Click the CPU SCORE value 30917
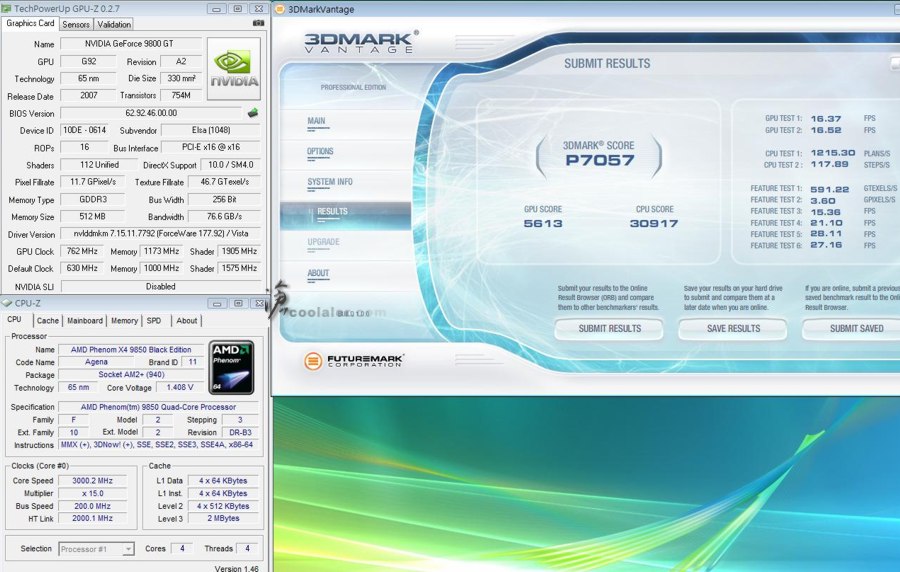The image size is (900, 572). [x=654, y=223]
